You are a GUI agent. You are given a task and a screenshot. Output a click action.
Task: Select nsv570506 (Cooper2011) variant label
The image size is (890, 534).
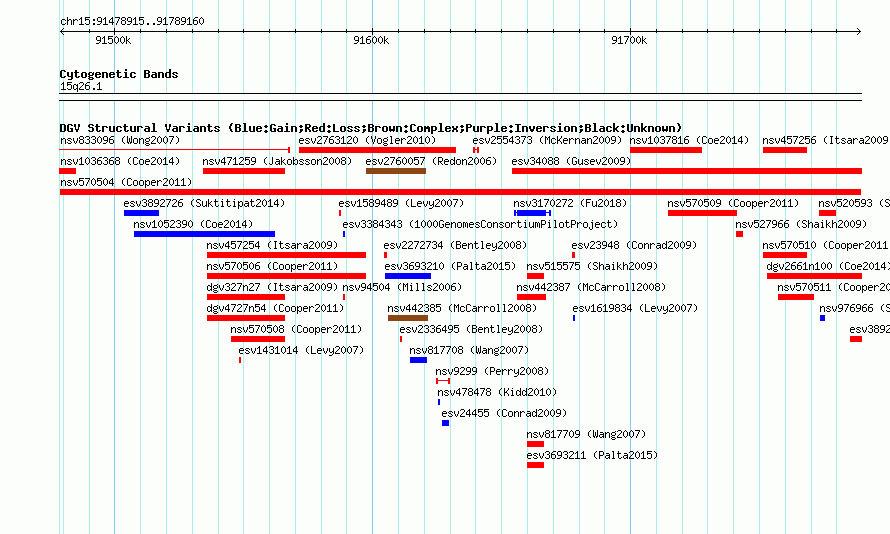click(272, 266)
